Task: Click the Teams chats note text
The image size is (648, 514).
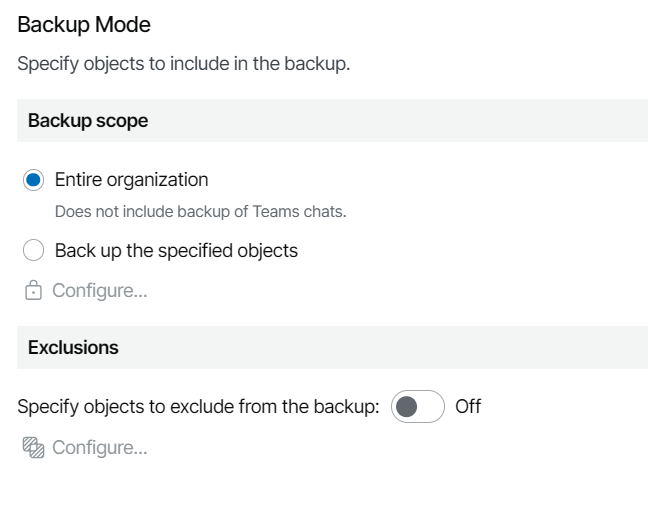Action: 200,212
